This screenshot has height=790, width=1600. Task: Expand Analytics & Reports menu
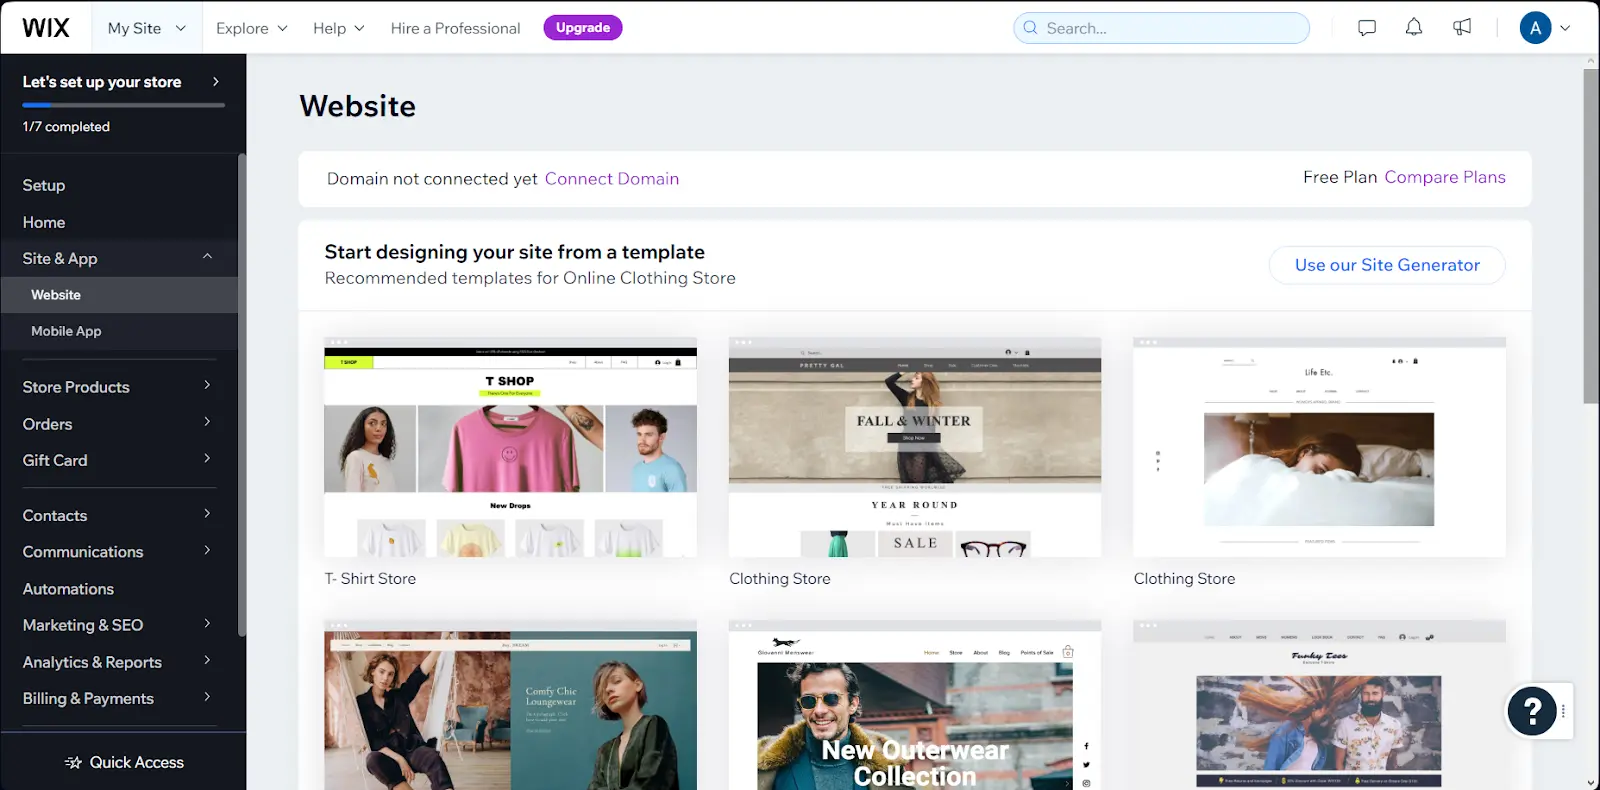tap(119, 662)
